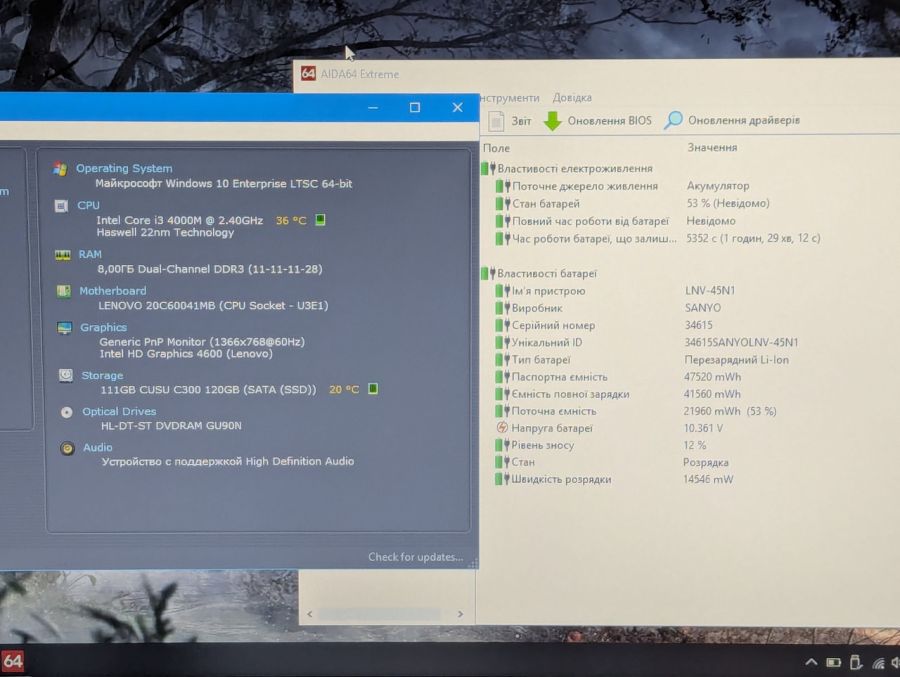Open the RAM section link
The image size is (900, 677).
click(x=90, y=254)
